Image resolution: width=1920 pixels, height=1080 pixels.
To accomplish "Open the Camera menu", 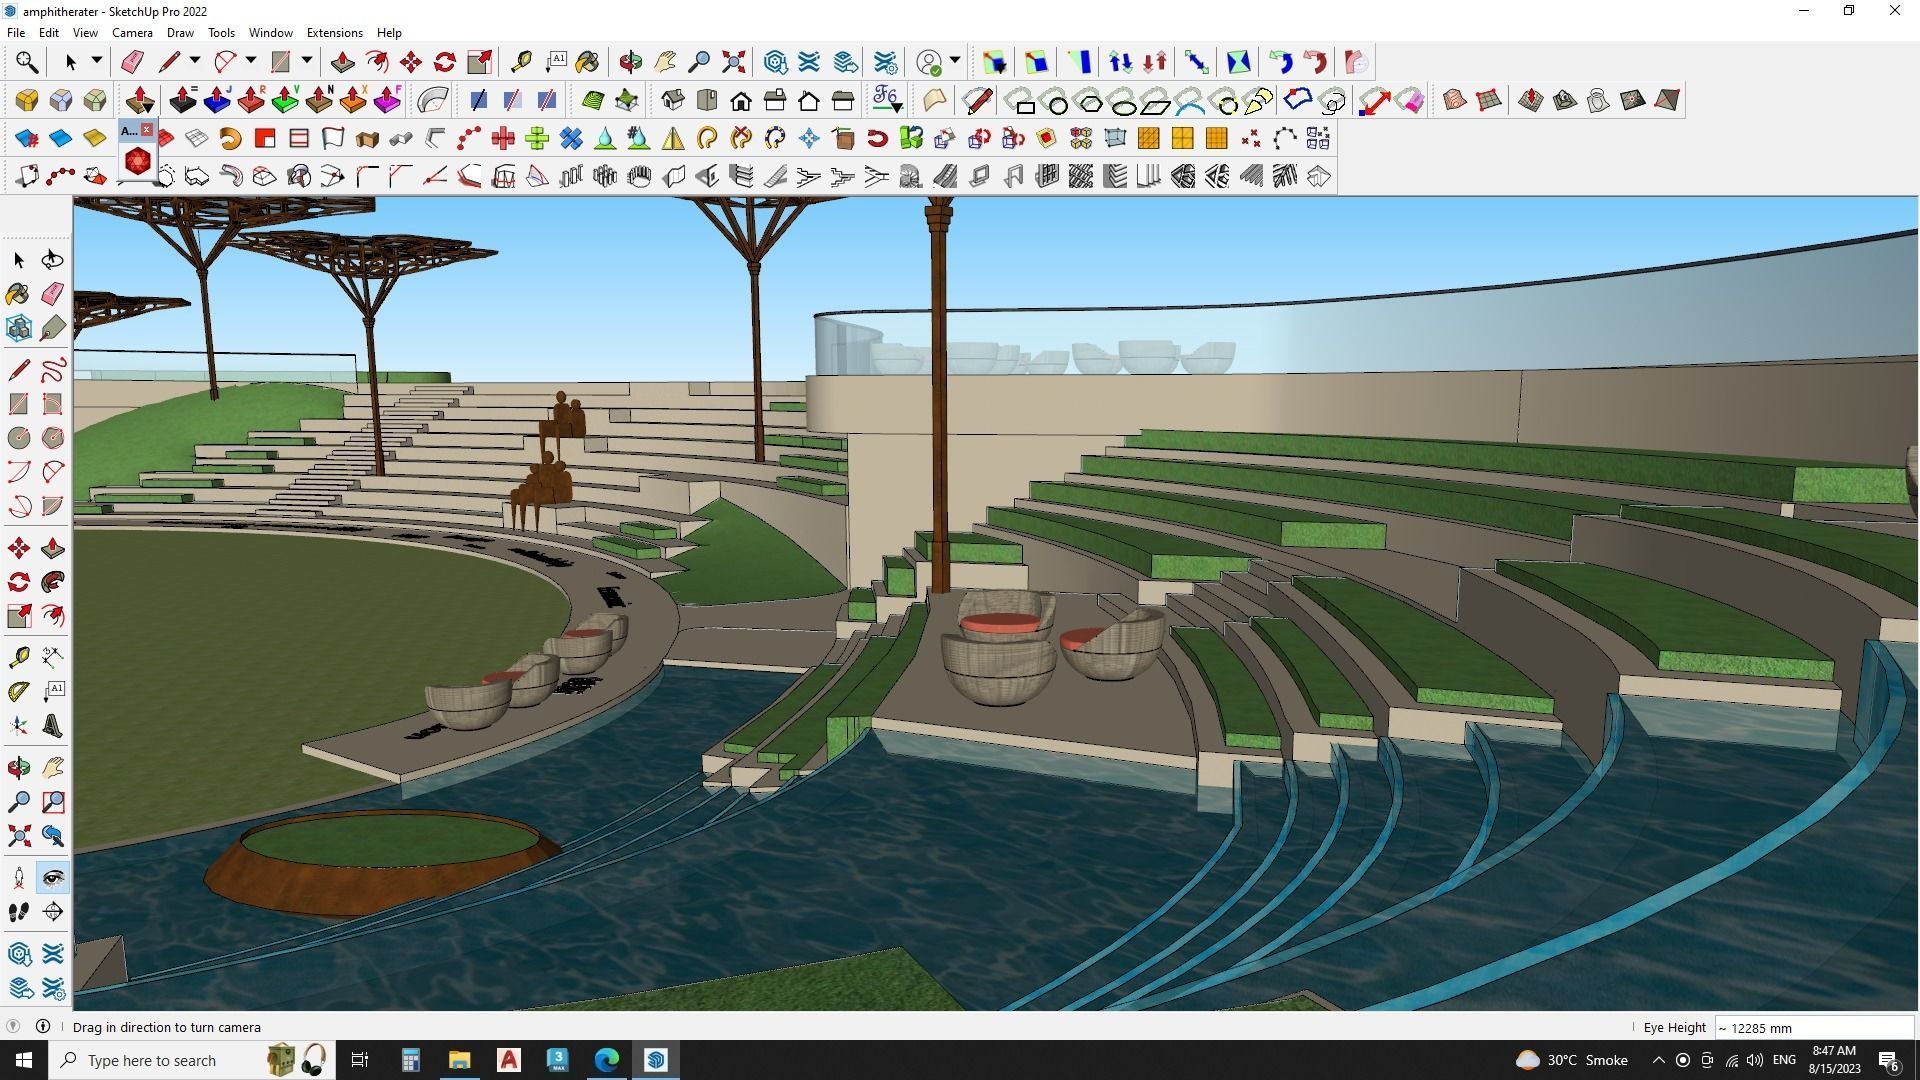I will 132,32.
